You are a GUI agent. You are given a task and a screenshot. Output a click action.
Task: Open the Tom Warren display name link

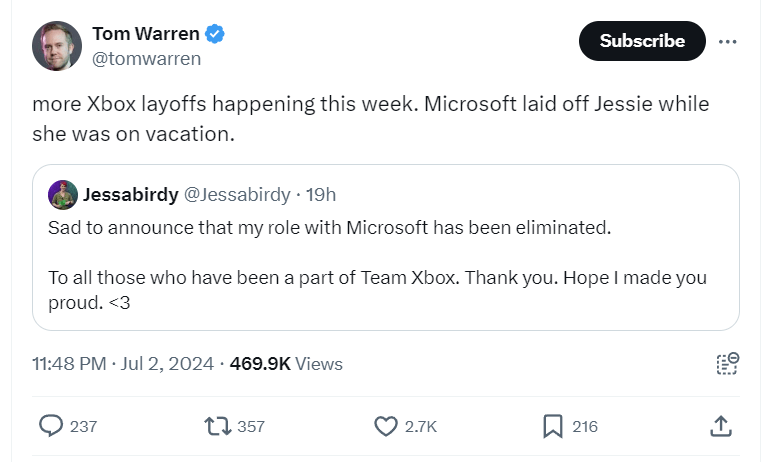click(146, 34)
